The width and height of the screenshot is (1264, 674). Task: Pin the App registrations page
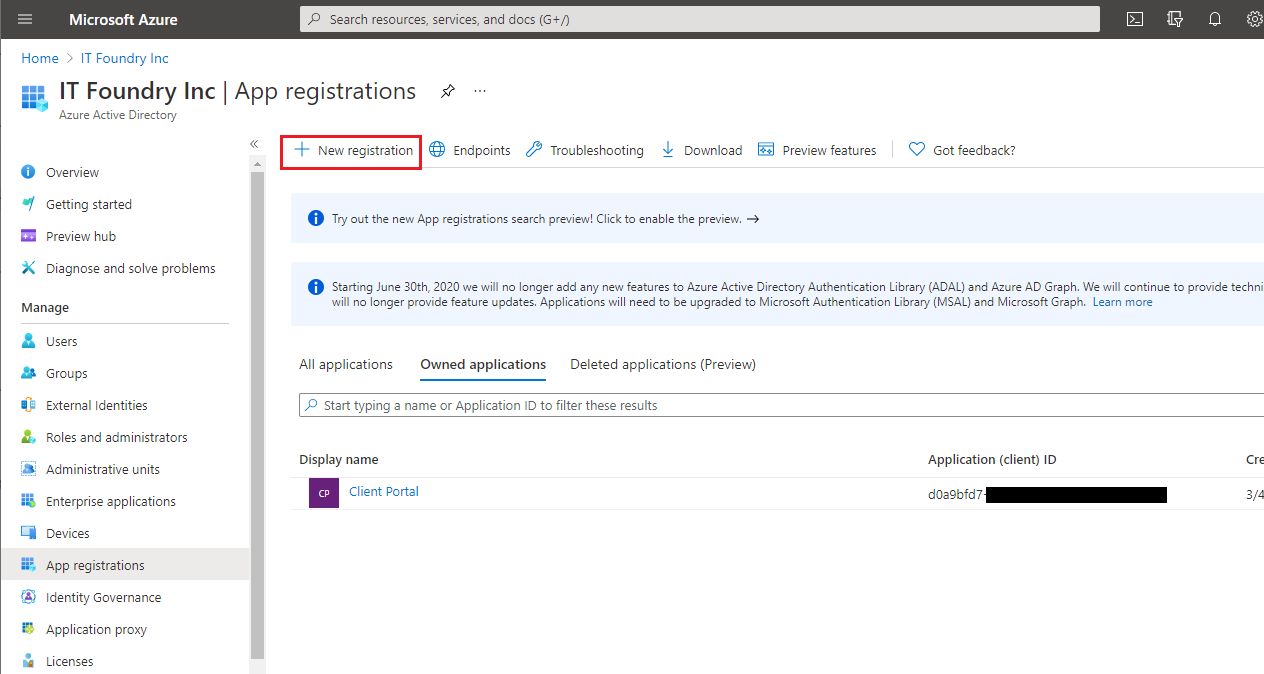click(x=447, y=90)
